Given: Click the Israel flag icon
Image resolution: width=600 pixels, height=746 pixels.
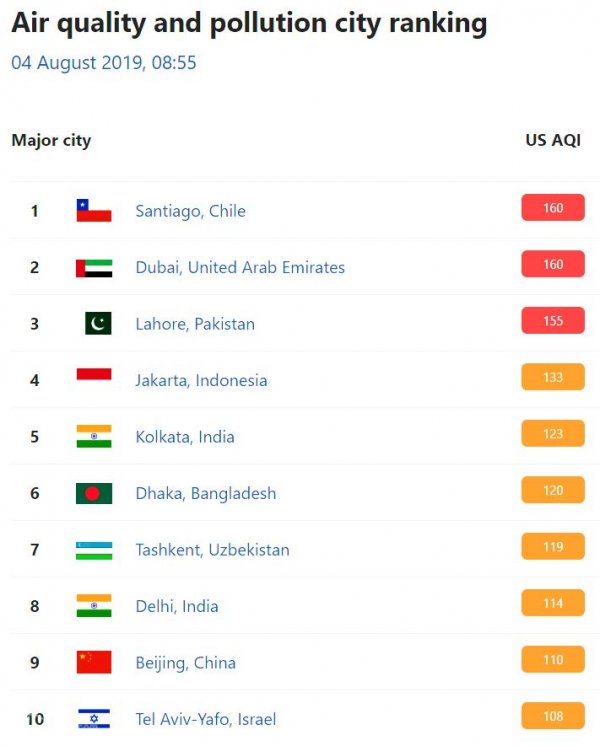Looking at the screenshot, I should (x=94, y=719).
